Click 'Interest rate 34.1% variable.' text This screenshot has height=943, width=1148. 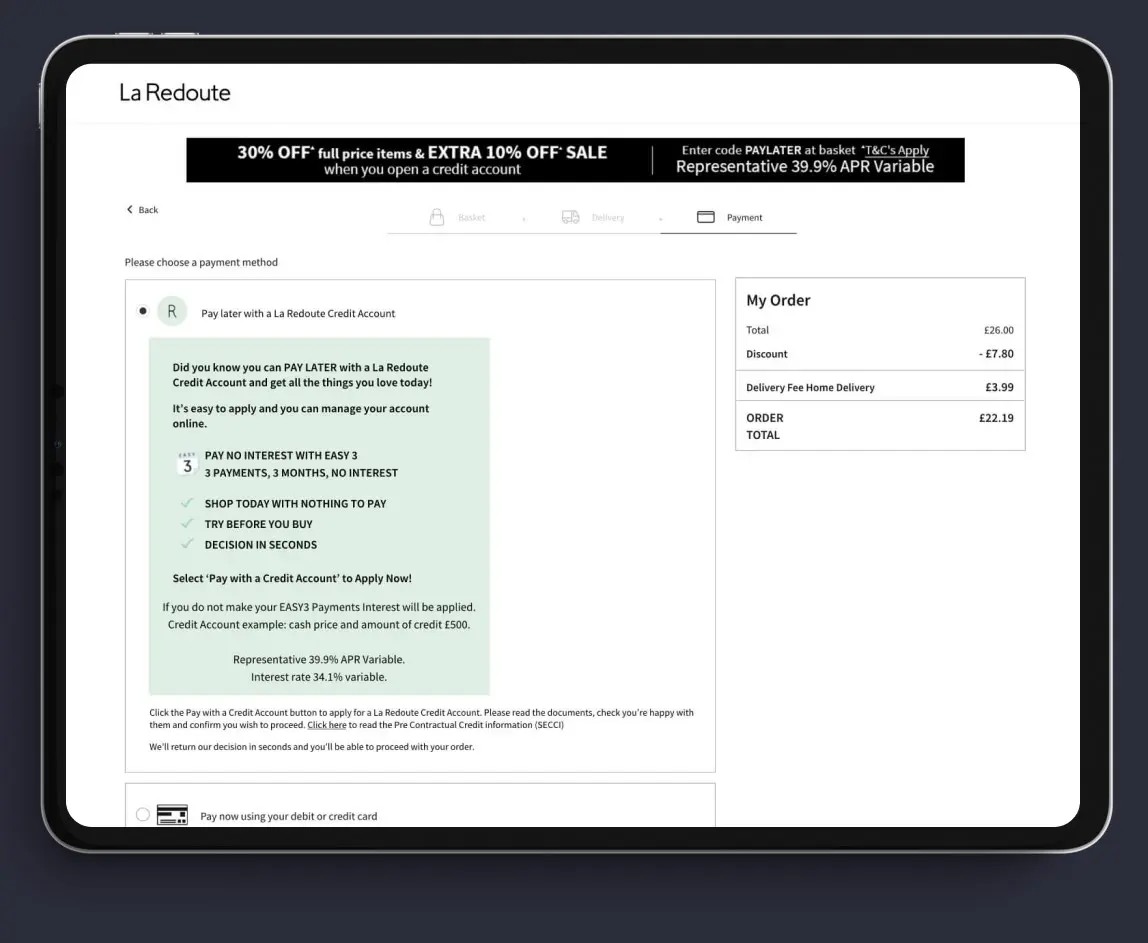(318, 677)
